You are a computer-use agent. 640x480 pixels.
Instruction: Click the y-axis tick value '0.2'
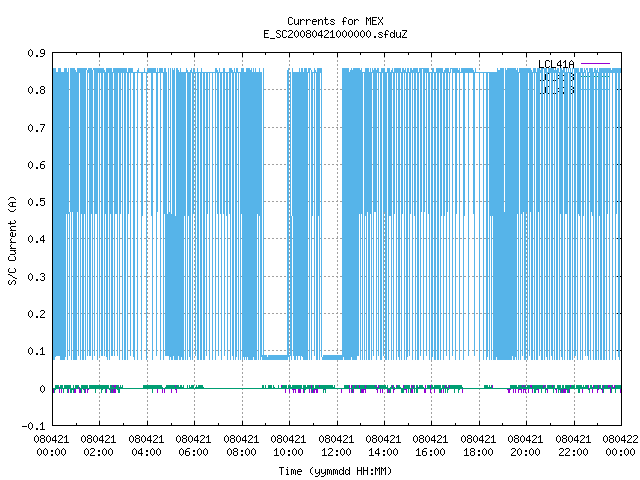pos(37,314)
